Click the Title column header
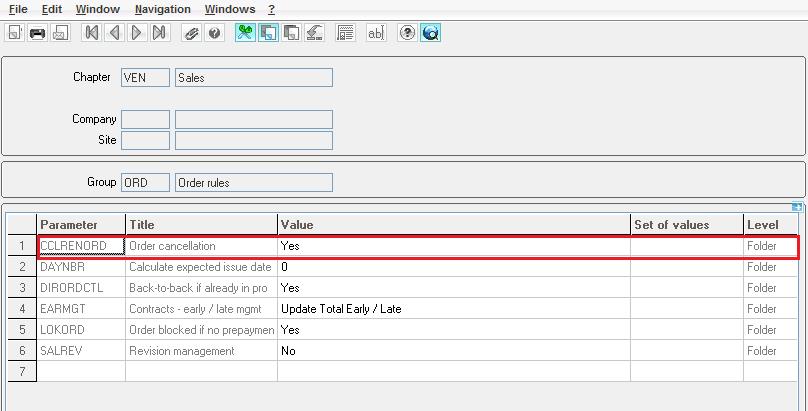 pyautogui.click(x=201, y=225)
